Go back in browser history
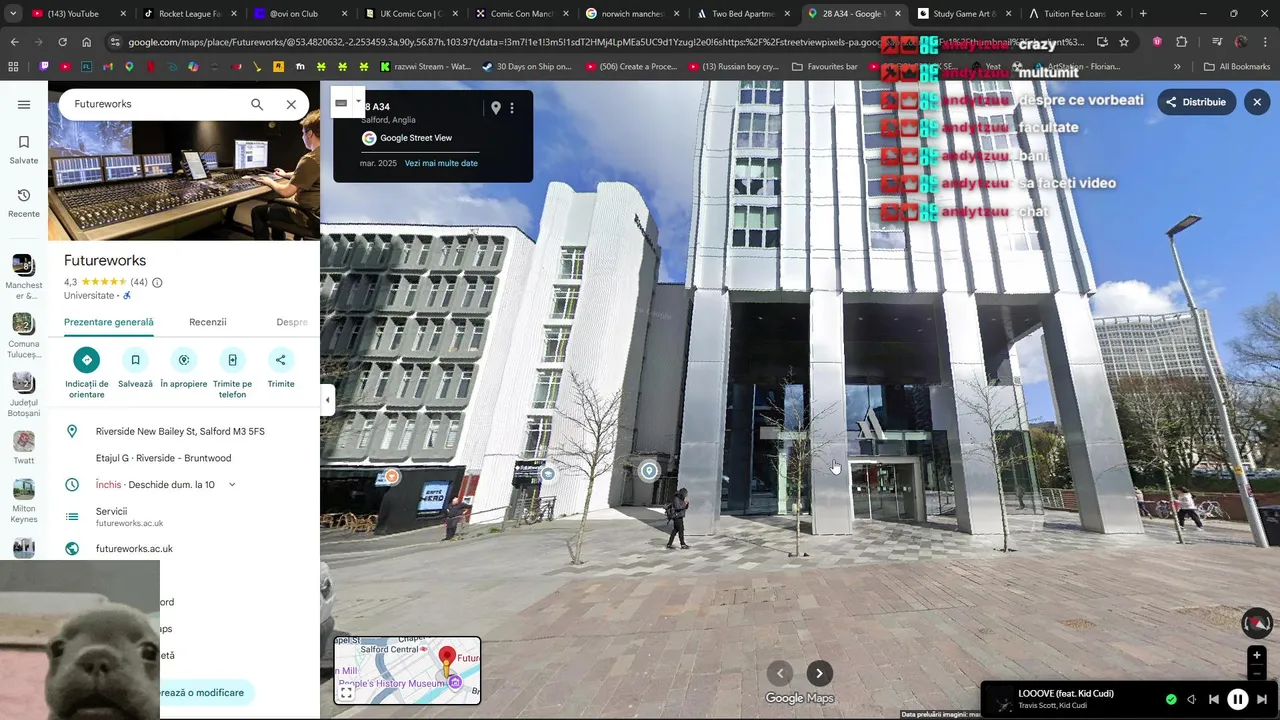 14,42
